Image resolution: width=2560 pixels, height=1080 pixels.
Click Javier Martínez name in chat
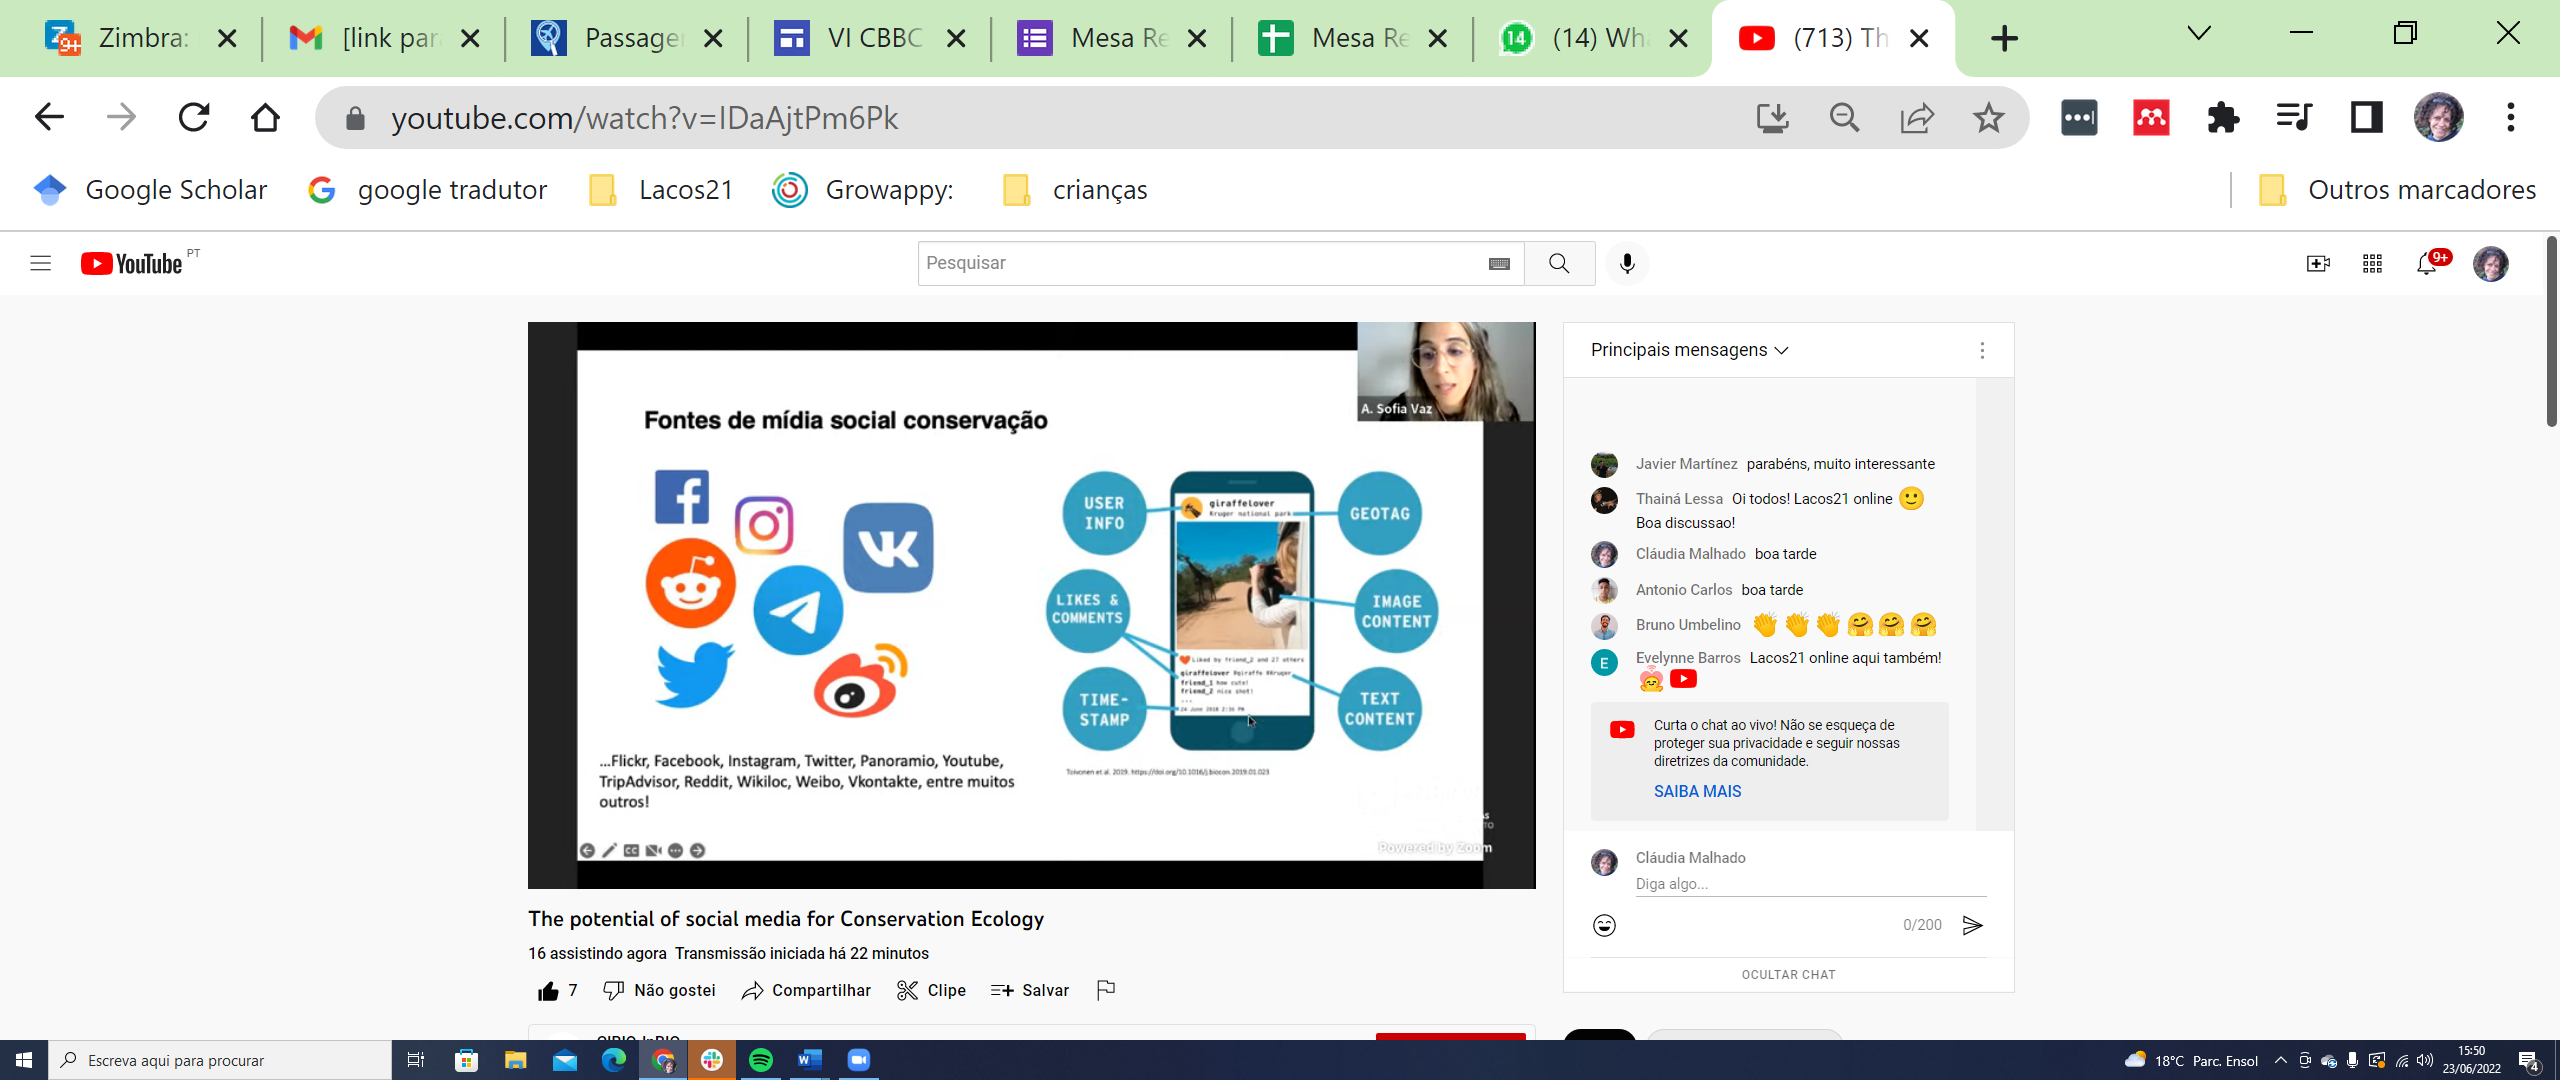[1686, 464]
